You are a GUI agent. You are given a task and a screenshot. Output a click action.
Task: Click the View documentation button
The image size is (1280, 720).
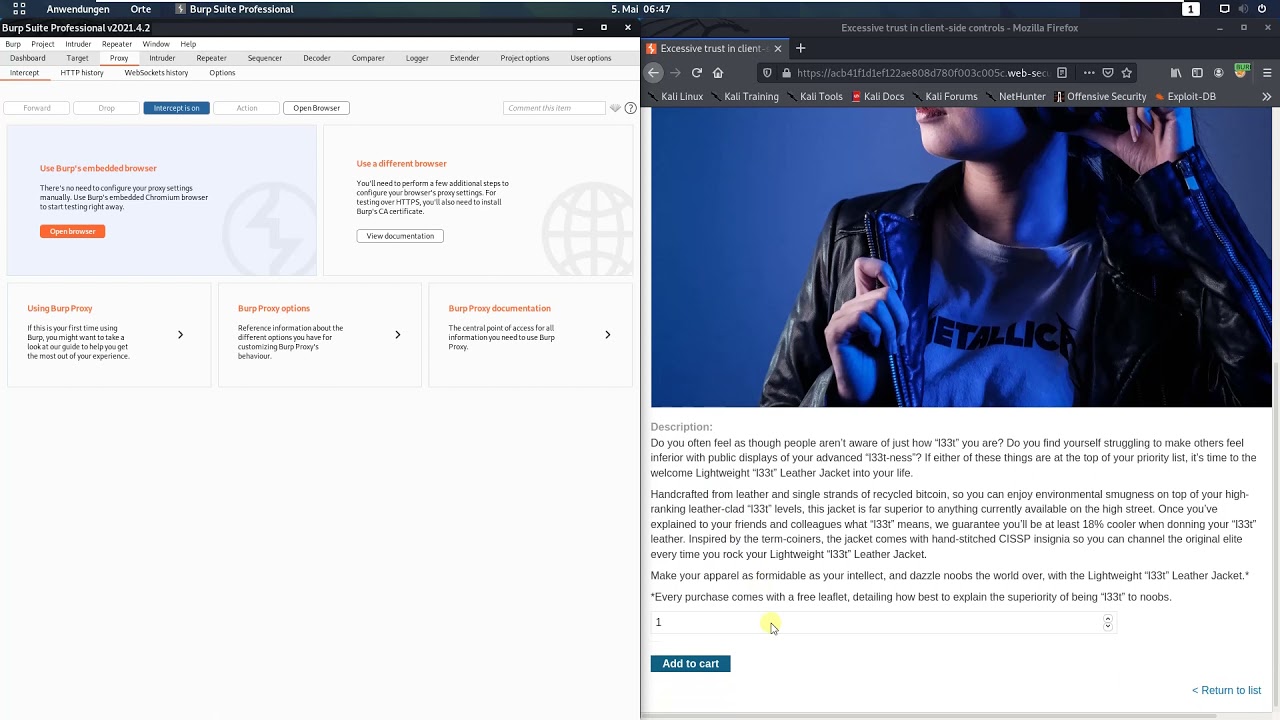tap(400, 236)
